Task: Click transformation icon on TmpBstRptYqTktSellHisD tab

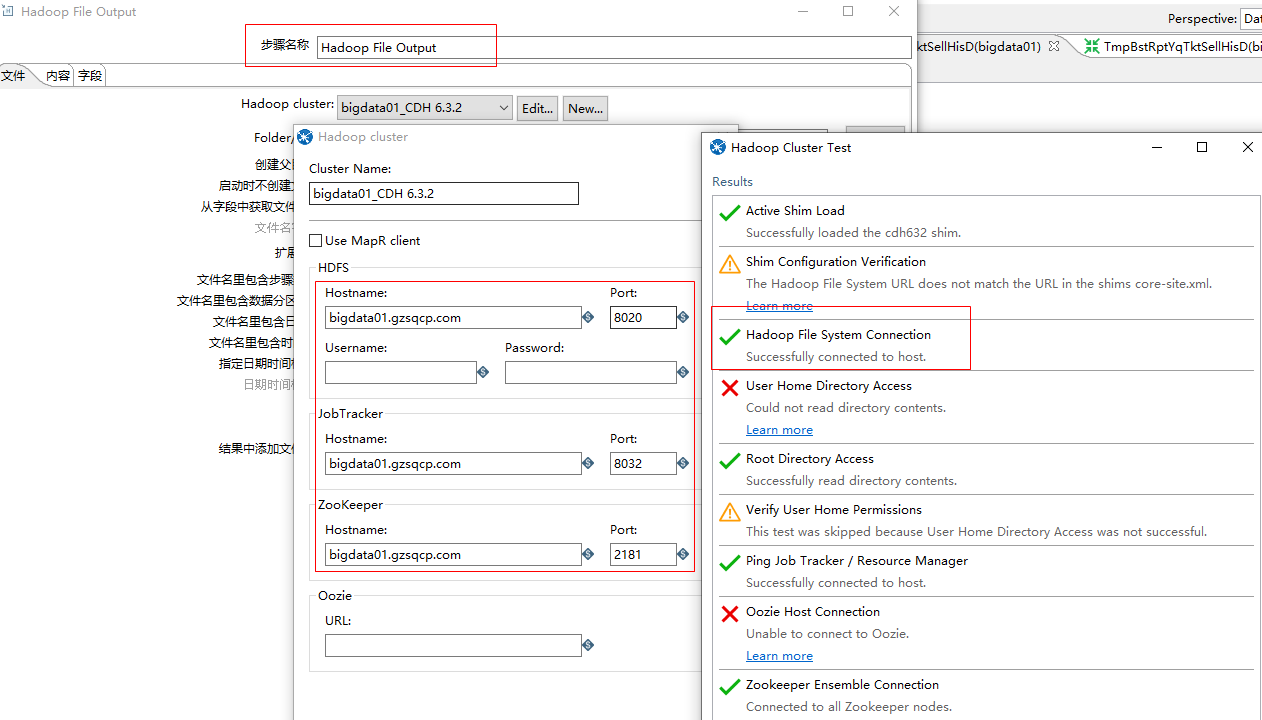Action: pos(1092,46)
